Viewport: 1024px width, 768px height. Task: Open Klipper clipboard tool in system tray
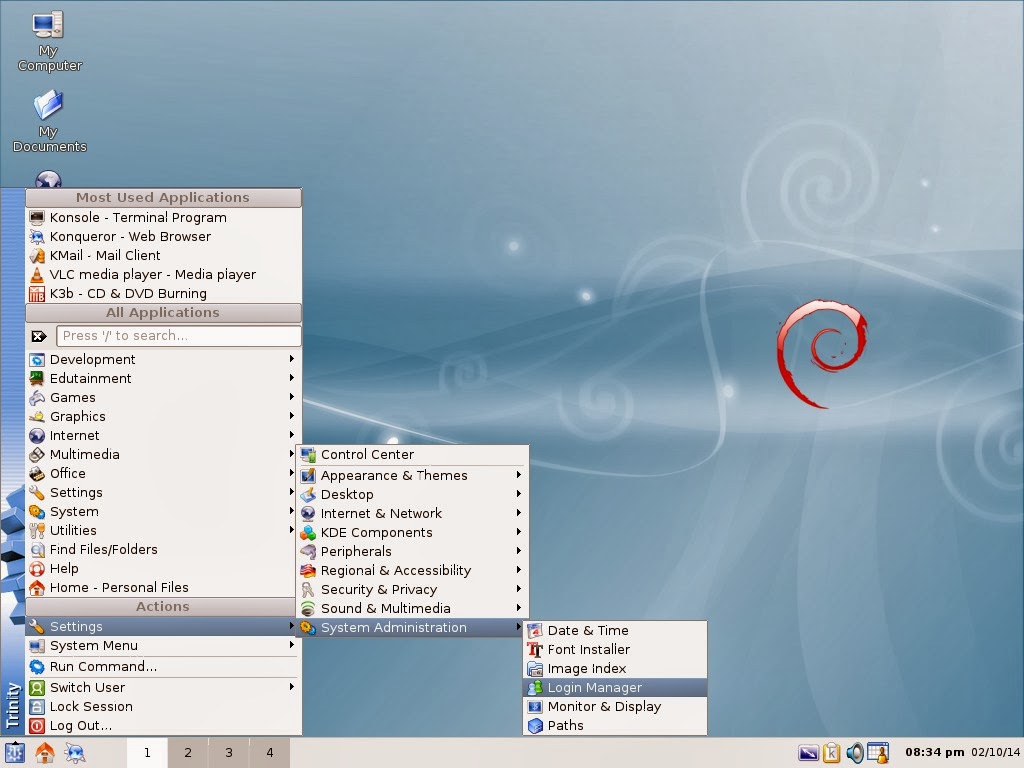pos(831,752)
